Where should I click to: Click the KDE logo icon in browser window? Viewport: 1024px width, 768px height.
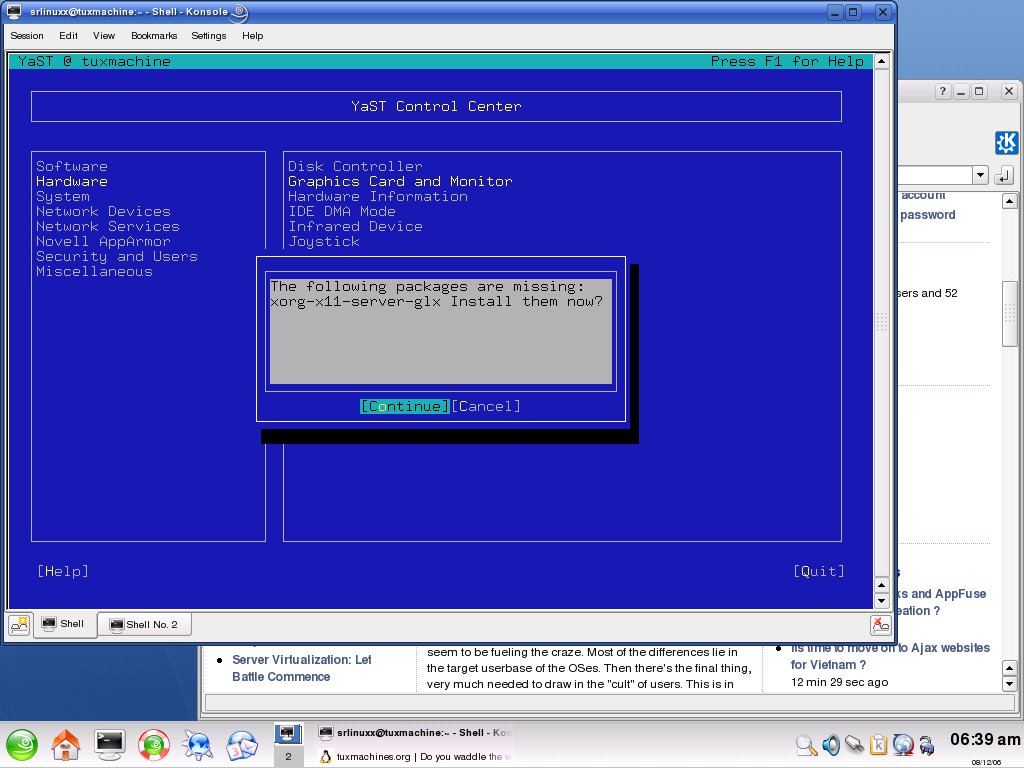1006,142
